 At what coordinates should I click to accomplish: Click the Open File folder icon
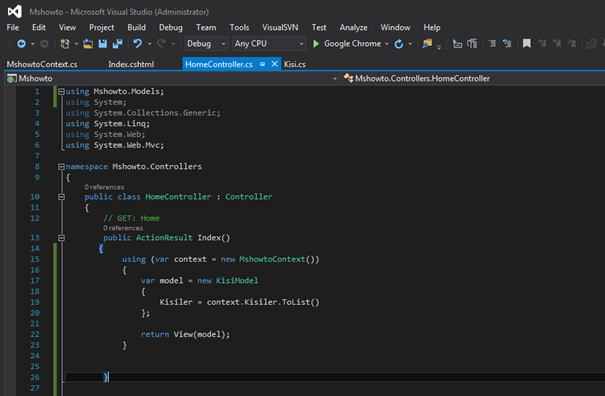(88, 44)
